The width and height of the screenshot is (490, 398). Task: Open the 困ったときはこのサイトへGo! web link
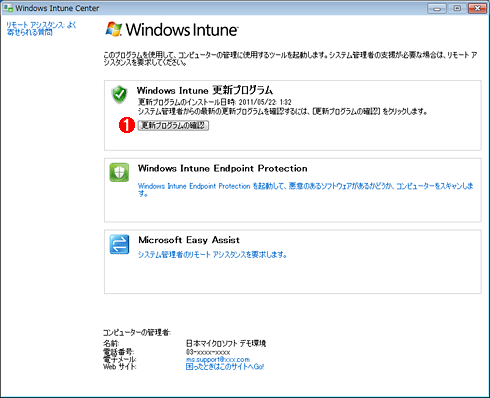[225, 367]
